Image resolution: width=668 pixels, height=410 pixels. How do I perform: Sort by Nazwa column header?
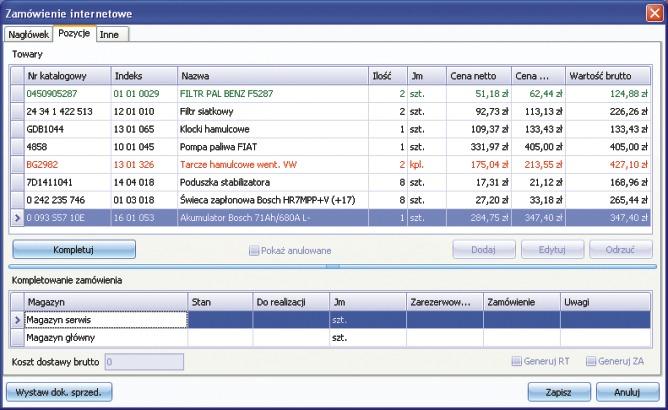273,76
